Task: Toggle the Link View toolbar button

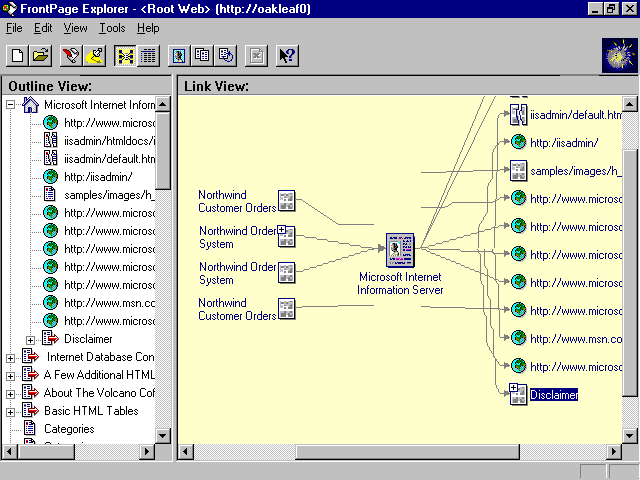Action: point(125,55)
